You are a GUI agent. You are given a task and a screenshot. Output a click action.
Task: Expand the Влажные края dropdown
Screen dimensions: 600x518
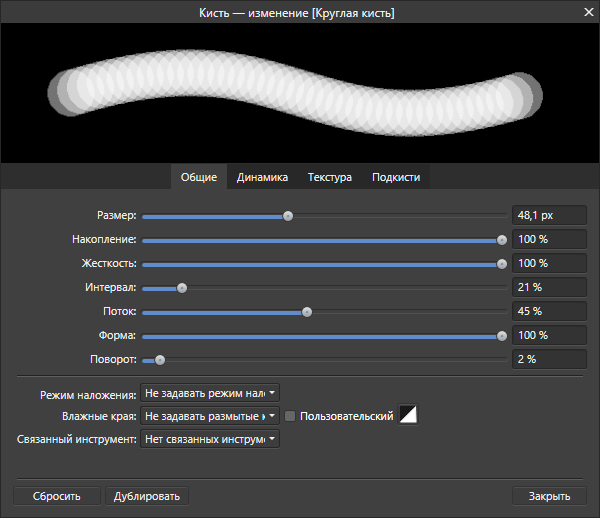210,416
